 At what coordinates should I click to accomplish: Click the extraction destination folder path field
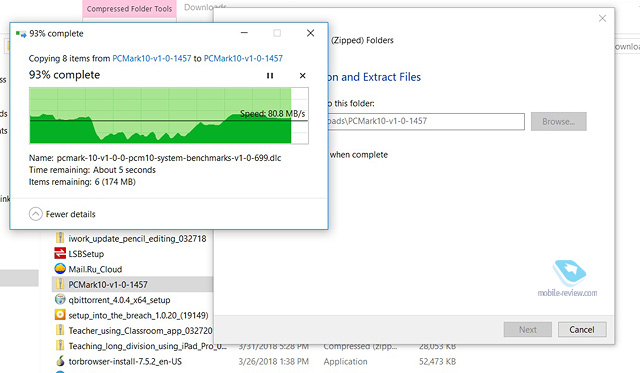426,121
